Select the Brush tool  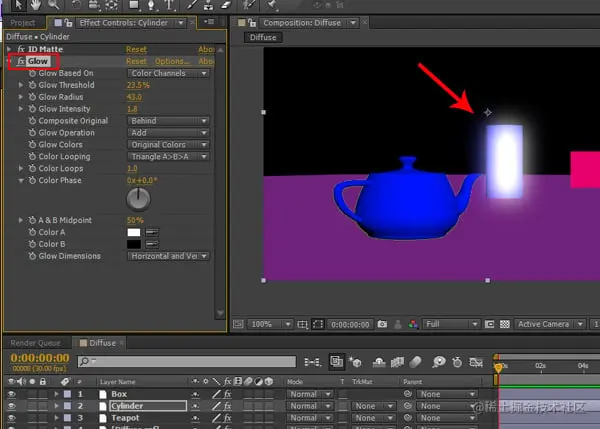coord(192,5)
